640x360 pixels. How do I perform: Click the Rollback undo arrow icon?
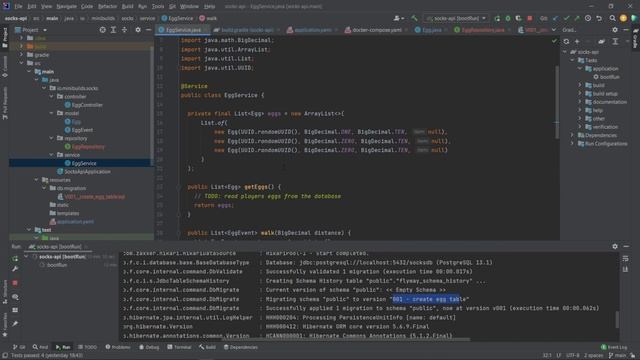(599, 18)
